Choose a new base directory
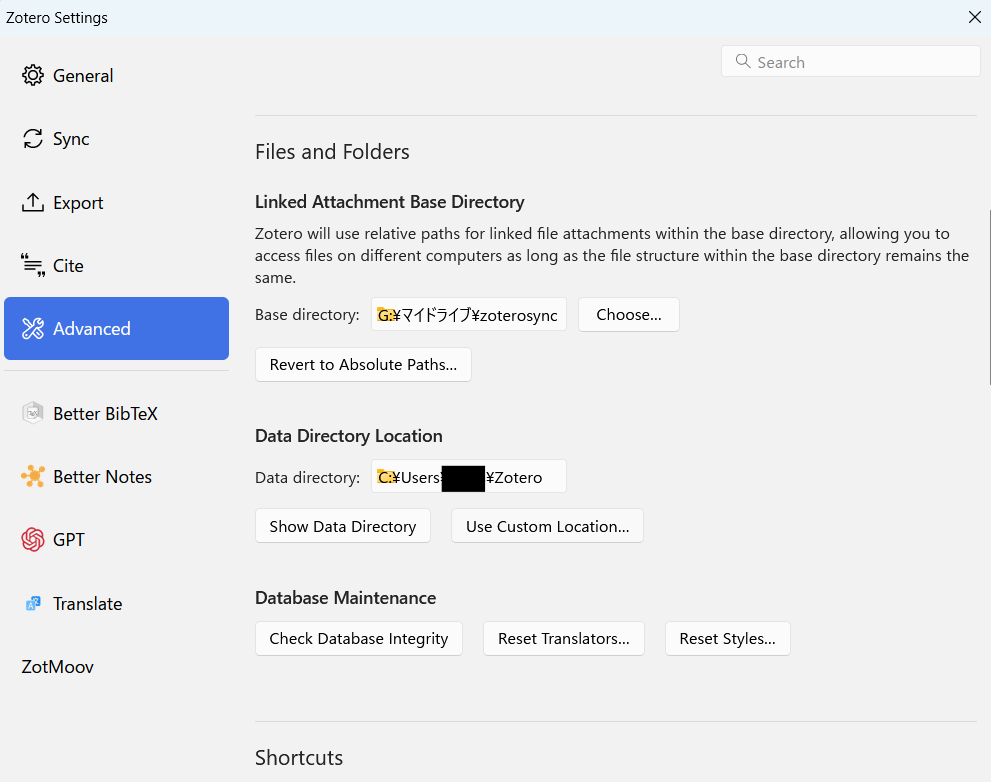This screenshot has height=782, width=991. (x=629, y=314)
